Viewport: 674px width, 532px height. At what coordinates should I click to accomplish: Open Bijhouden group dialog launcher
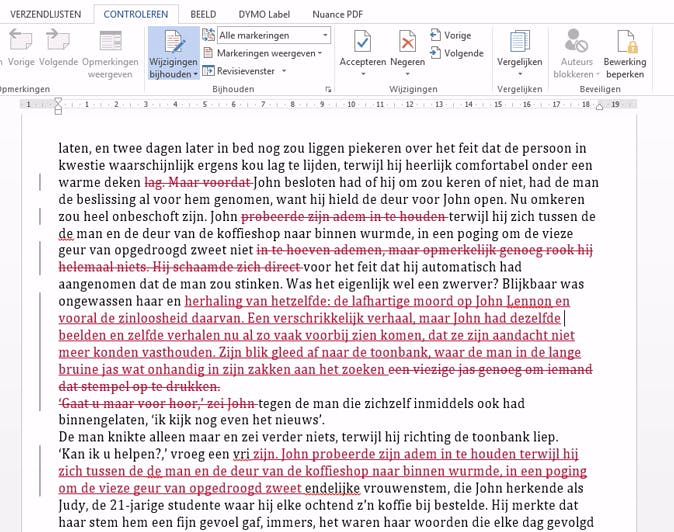[x=328, y=89]
